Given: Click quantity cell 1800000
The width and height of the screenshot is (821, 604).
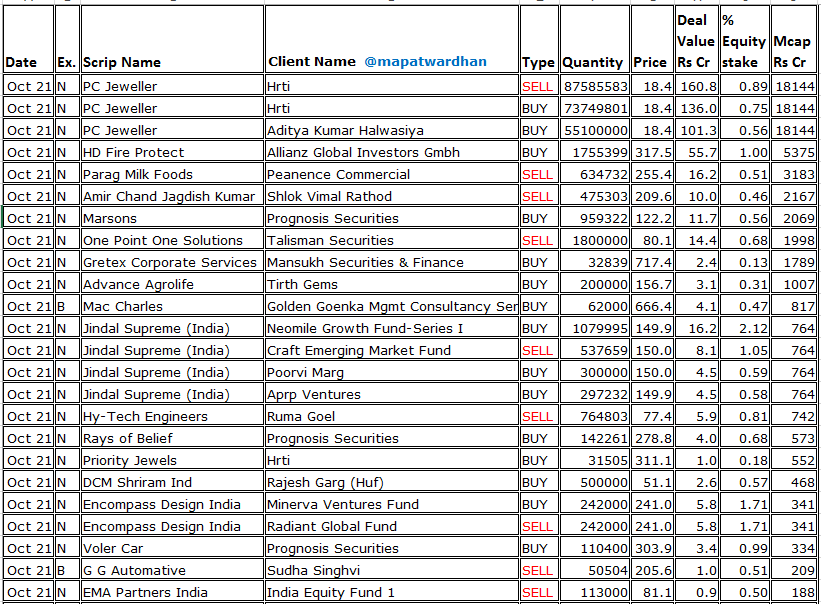Looking at the screenshot, I should click(595, 240).
